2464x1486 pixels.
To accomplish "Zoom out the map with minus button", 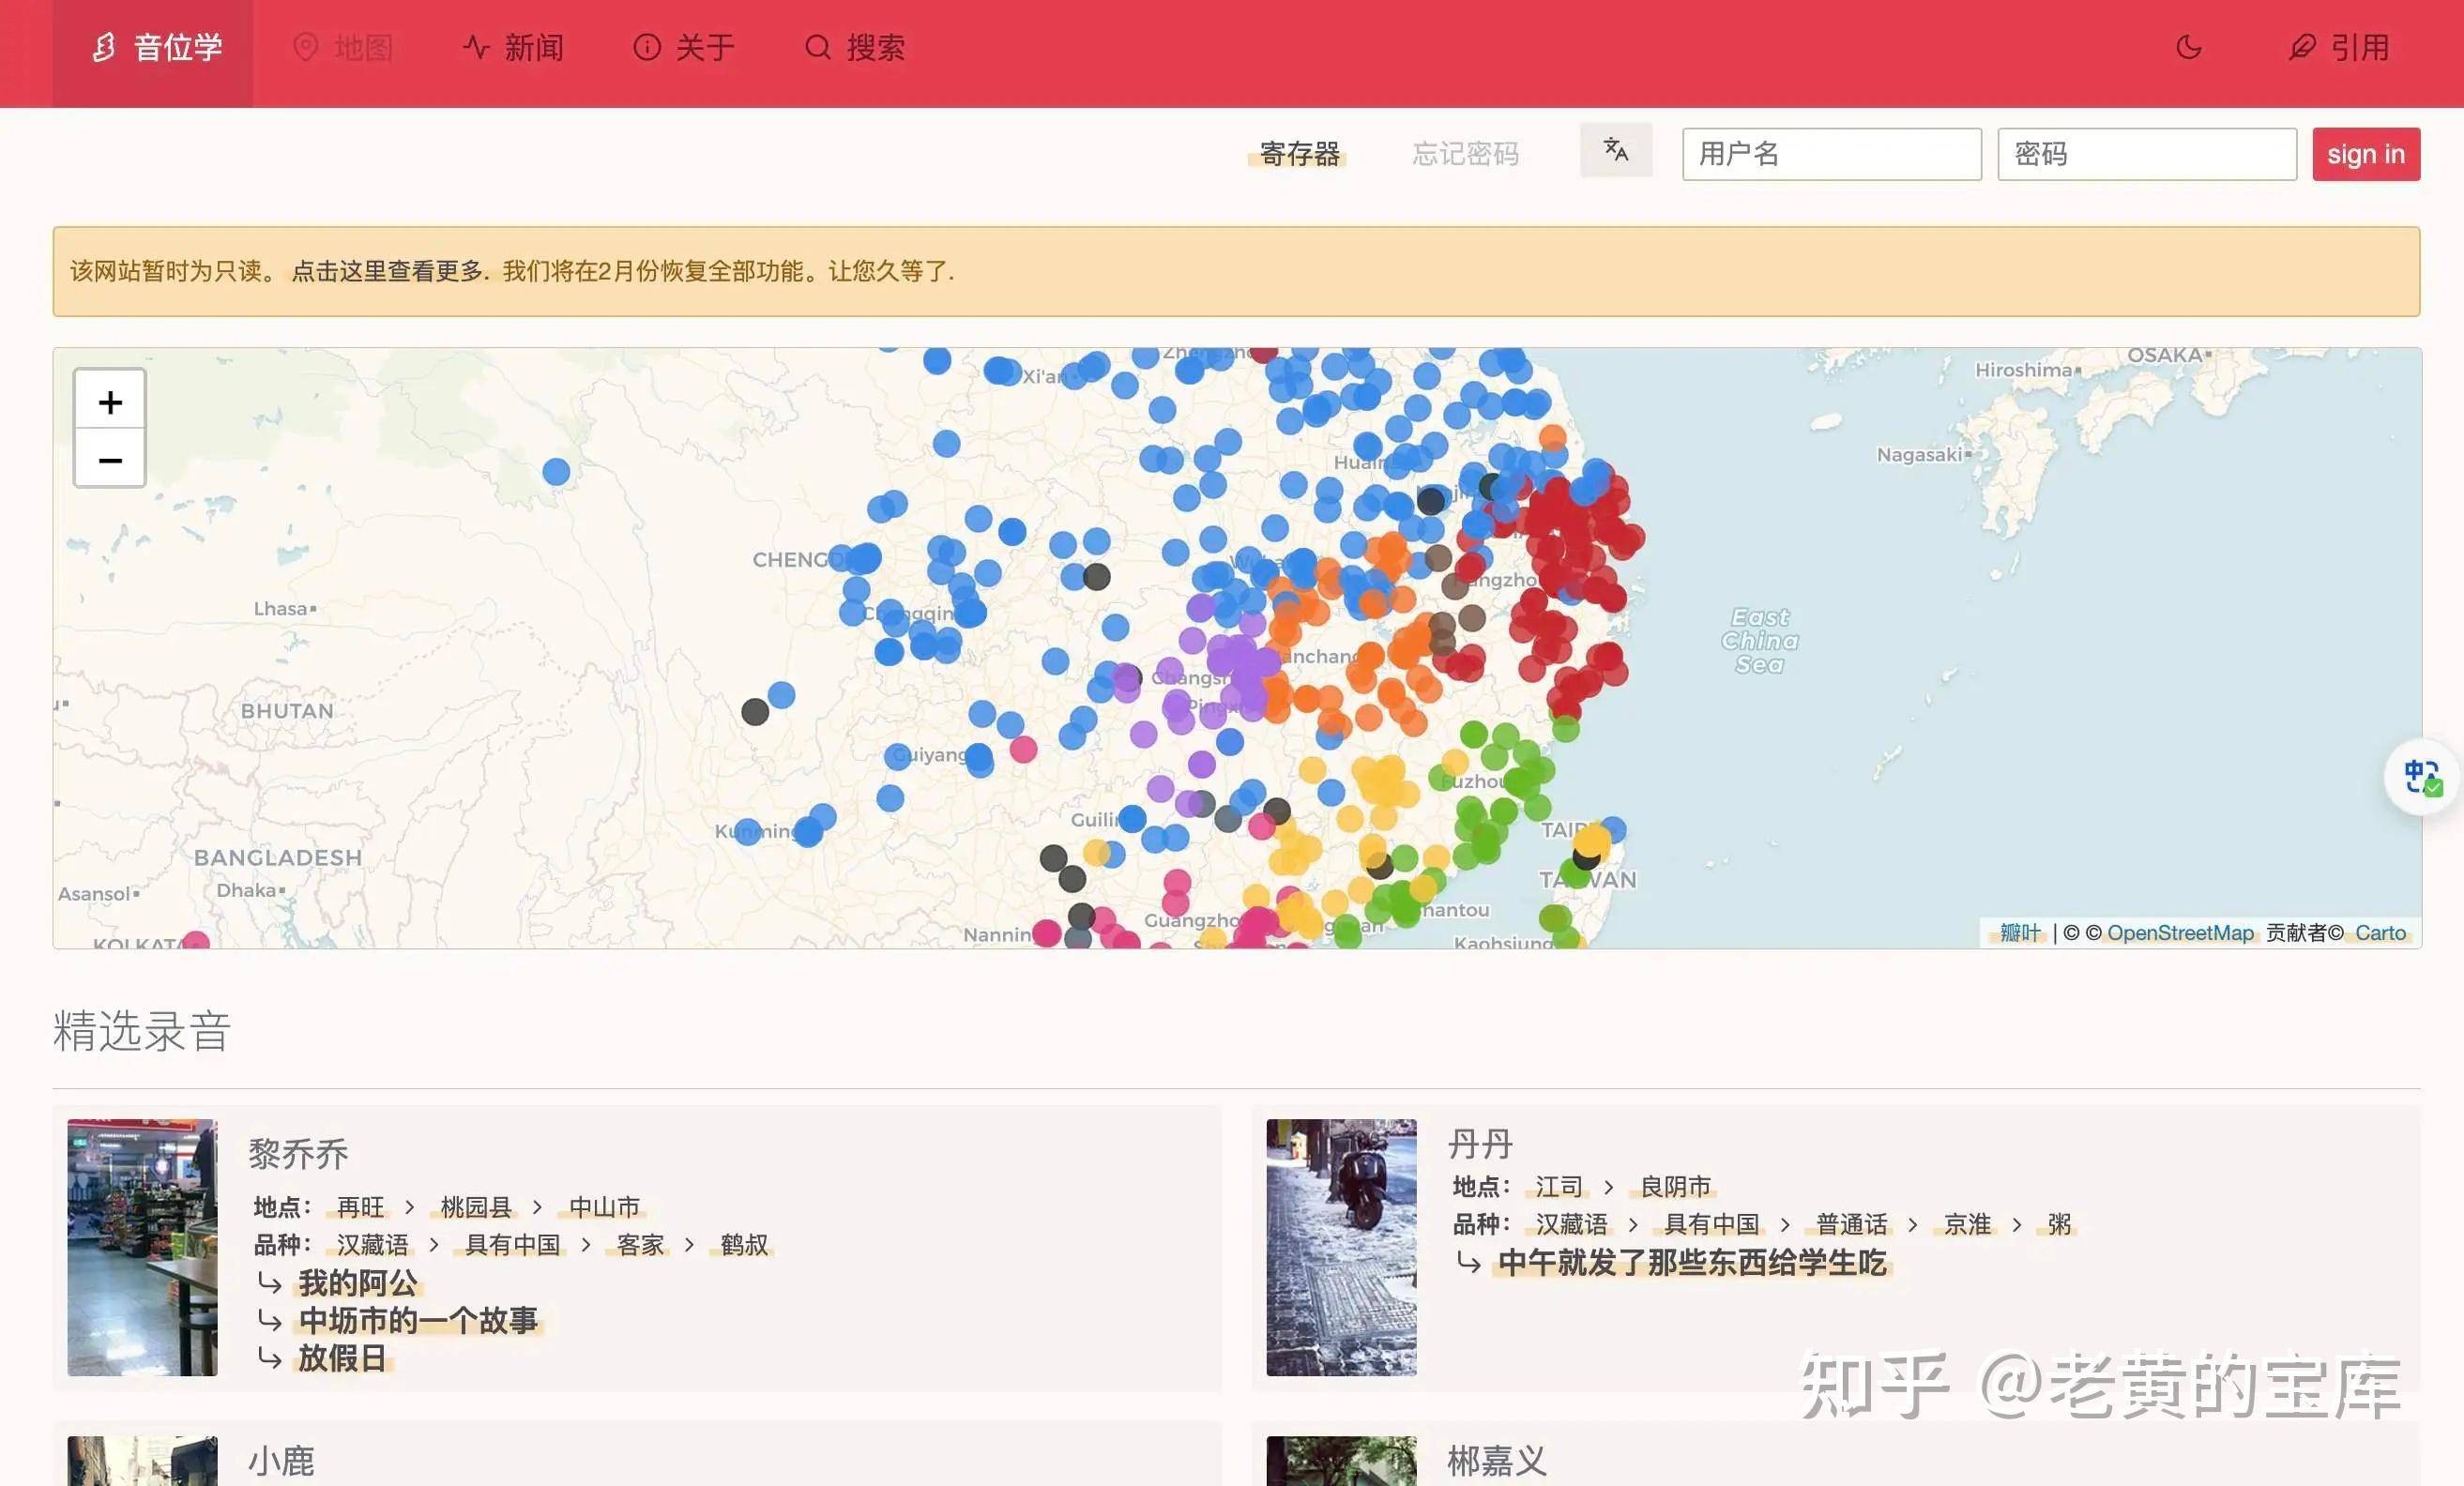I will 110,460.
